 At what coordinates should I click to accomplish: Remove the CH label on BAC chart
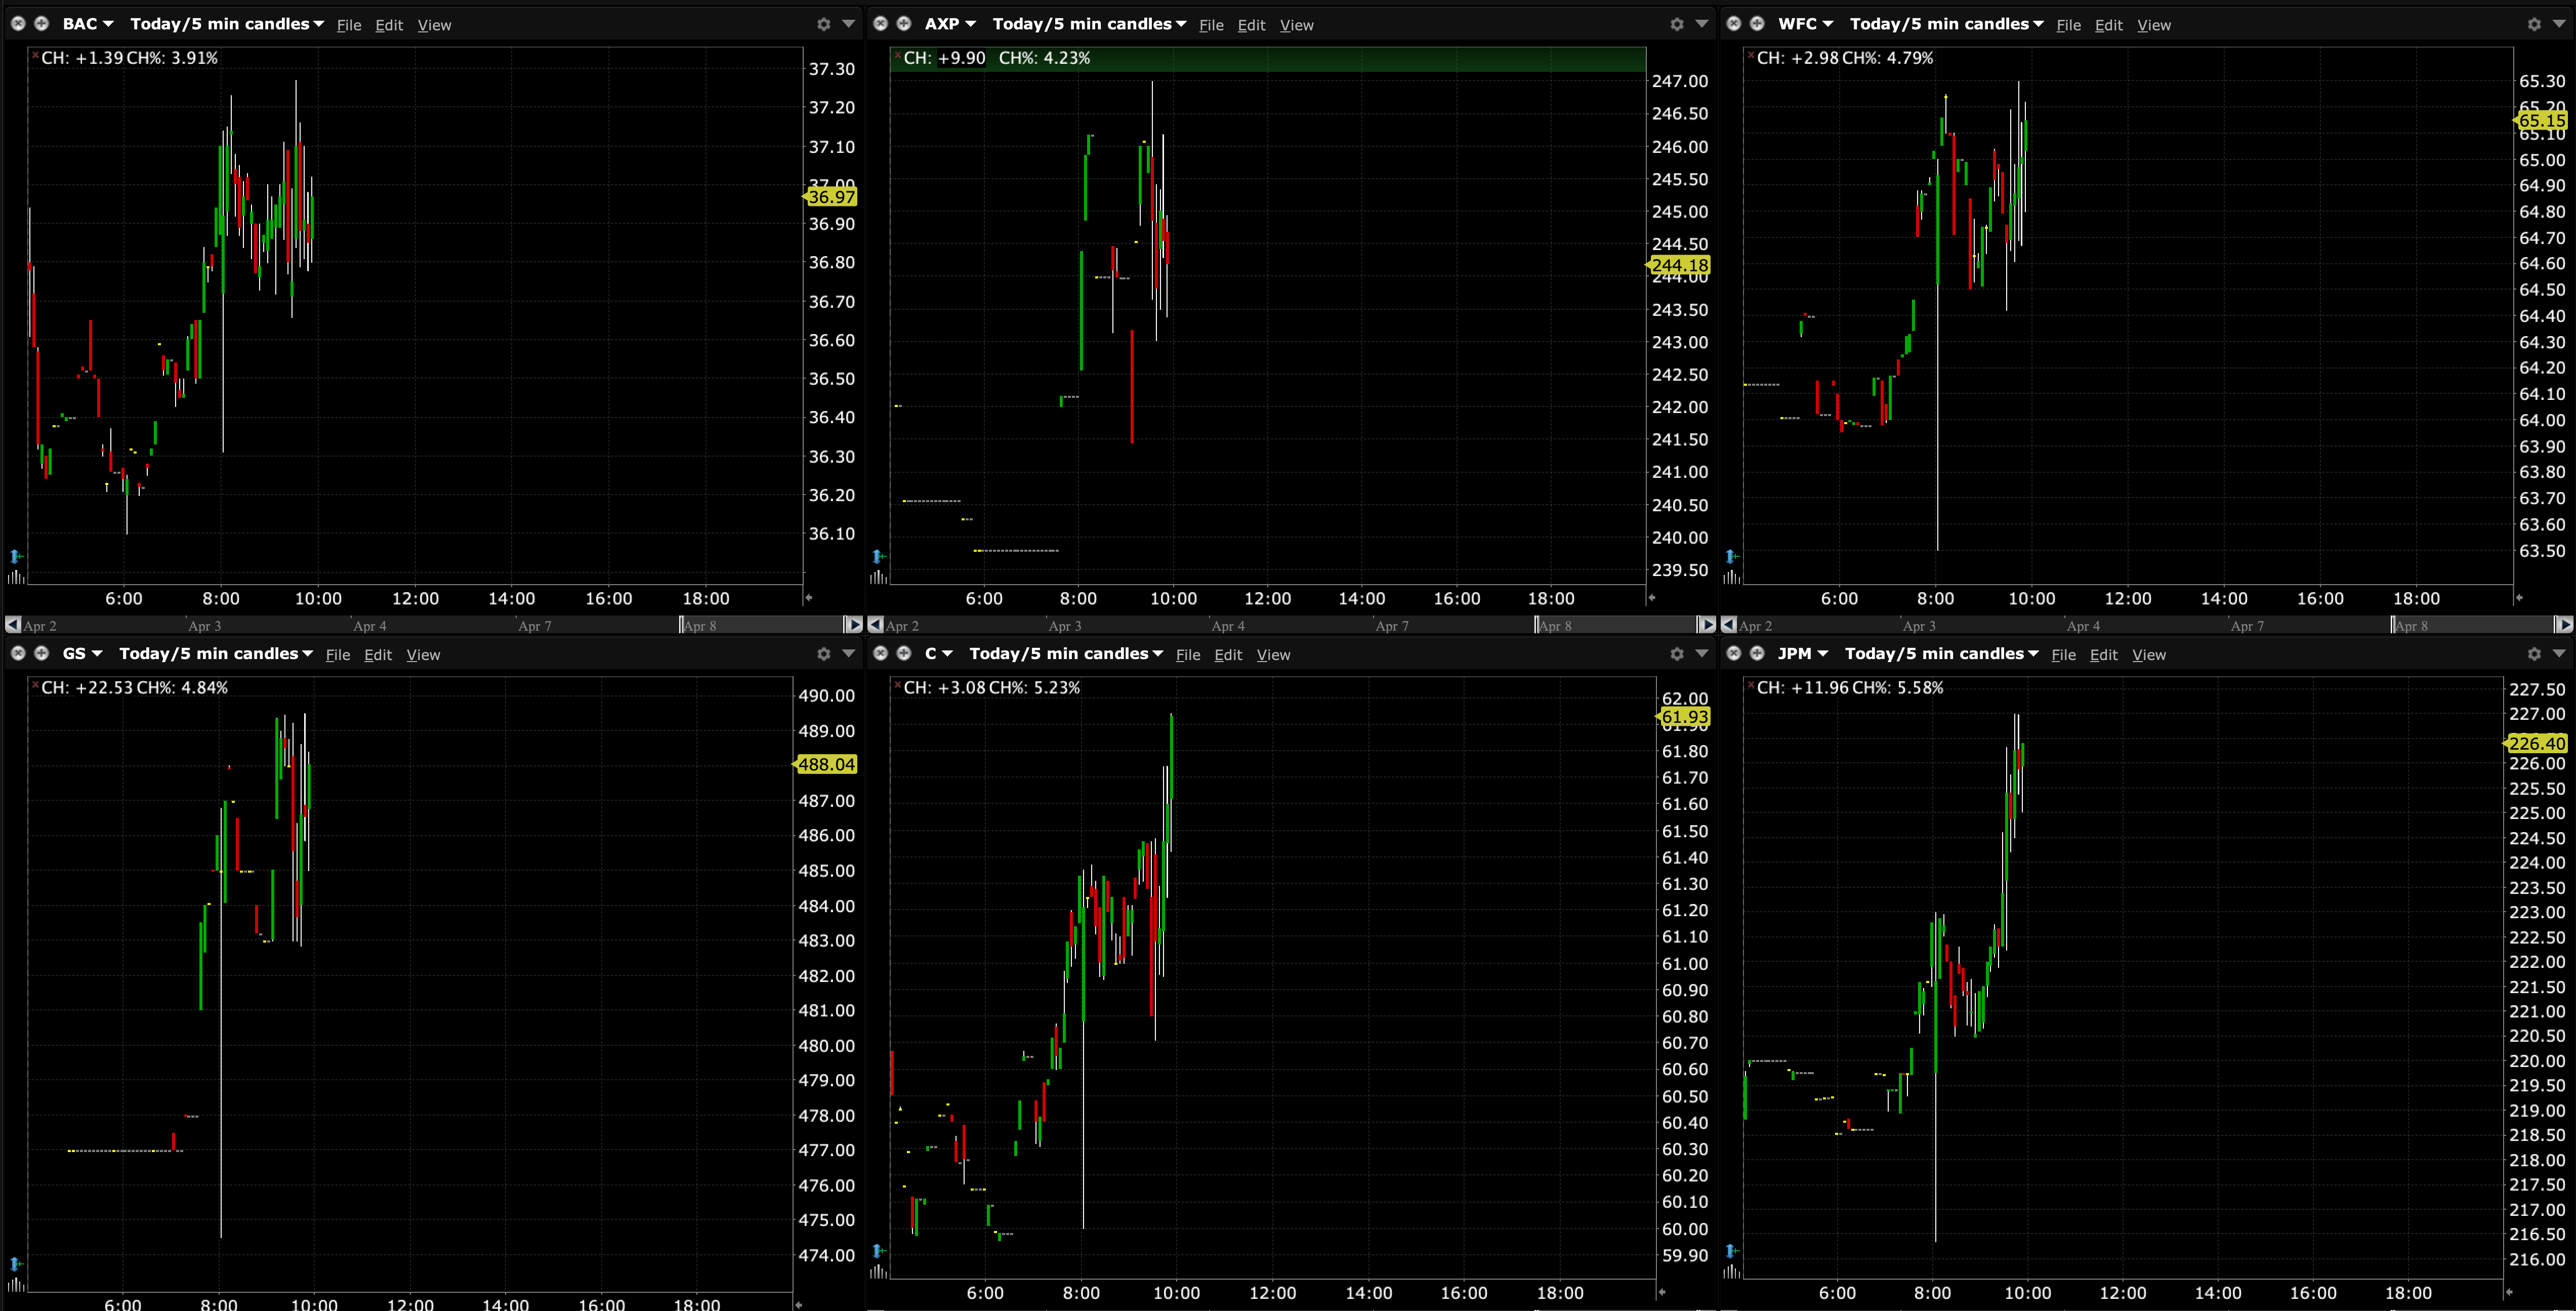coord(35,55)
